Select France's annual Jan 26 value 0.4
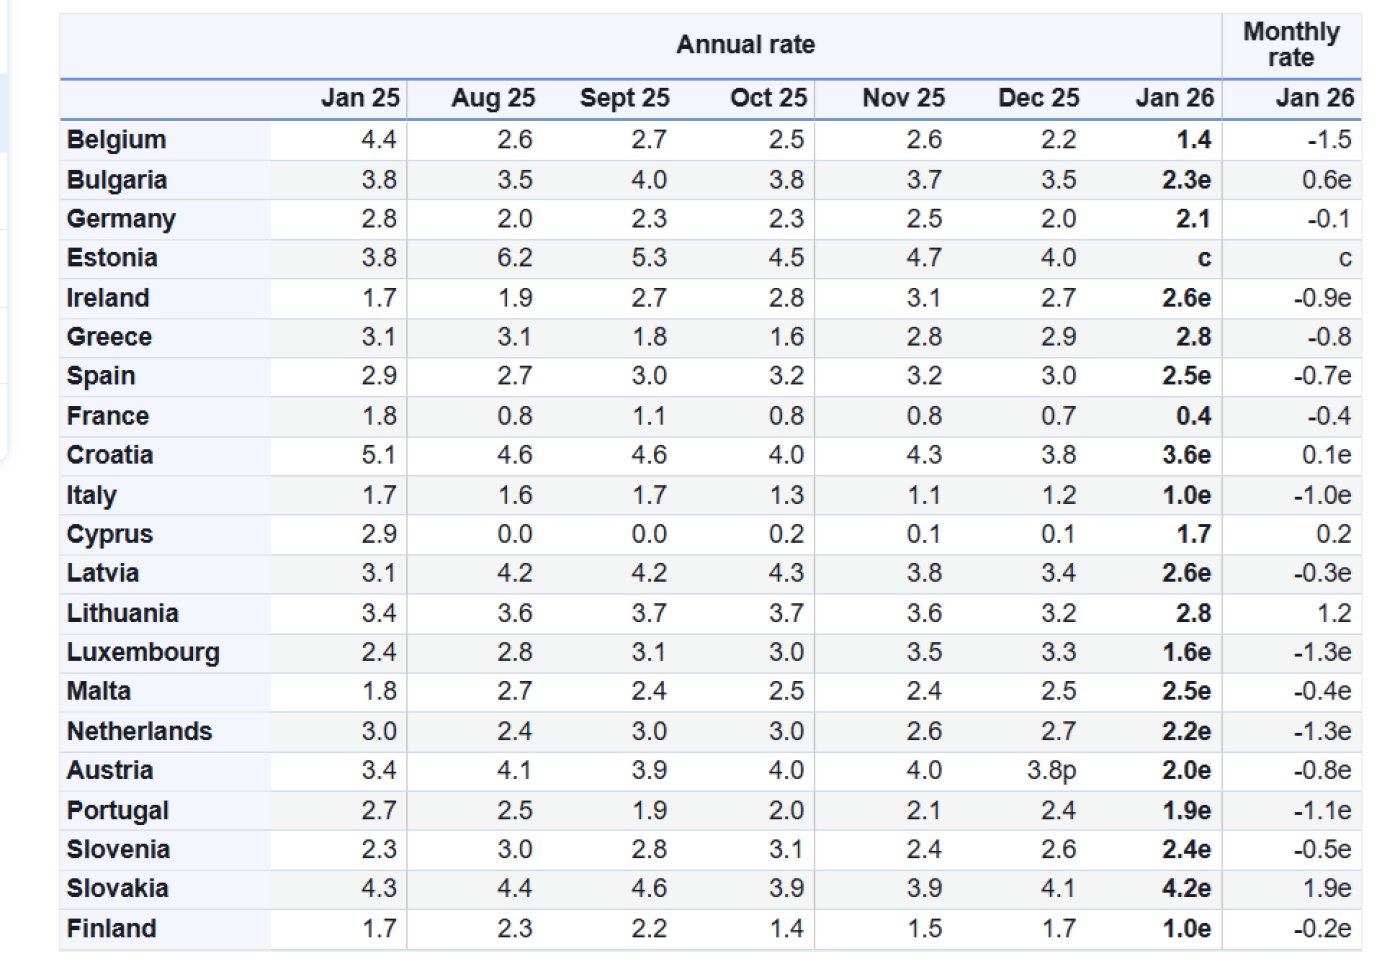The image size is (1400, 969). click(x=1193, y=416)
